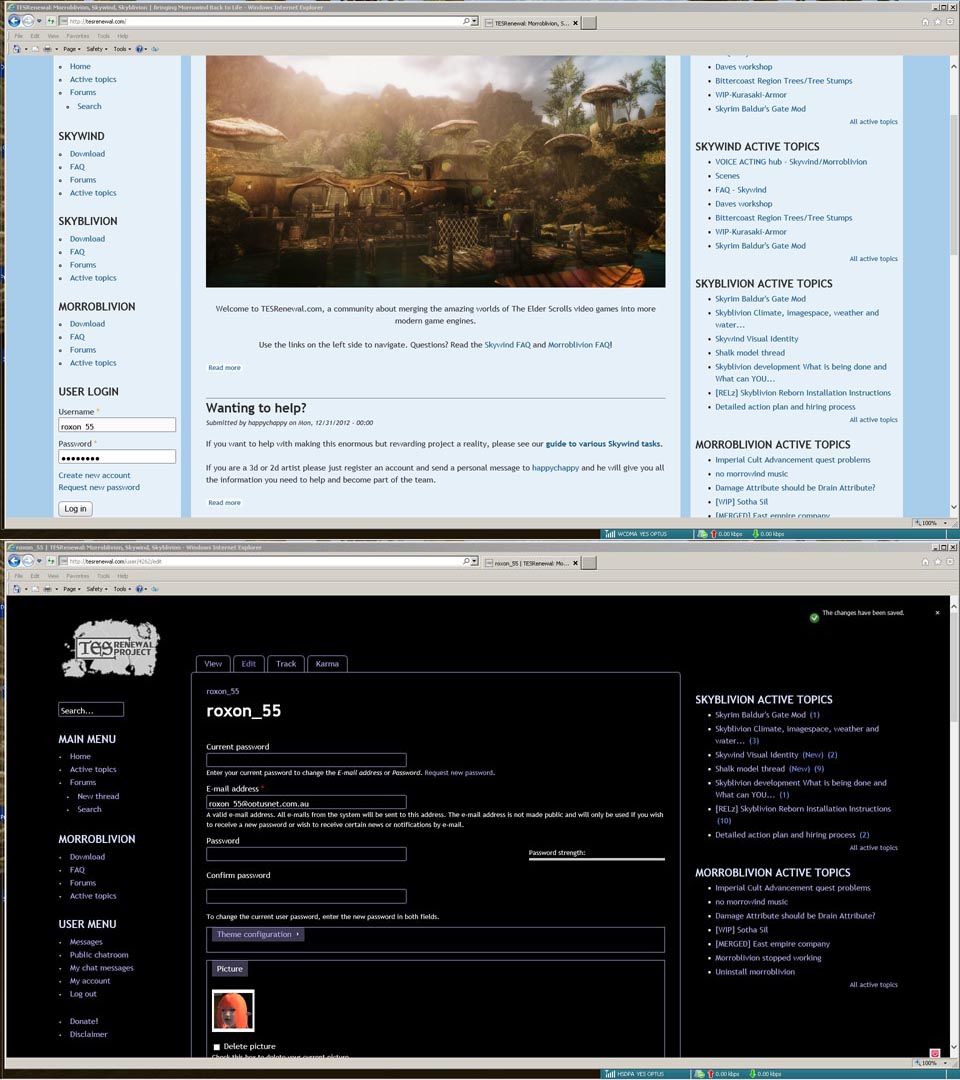Click the WCDMA signal strength icon in top status bar
Screen dimensions: 960x1080
610,534
